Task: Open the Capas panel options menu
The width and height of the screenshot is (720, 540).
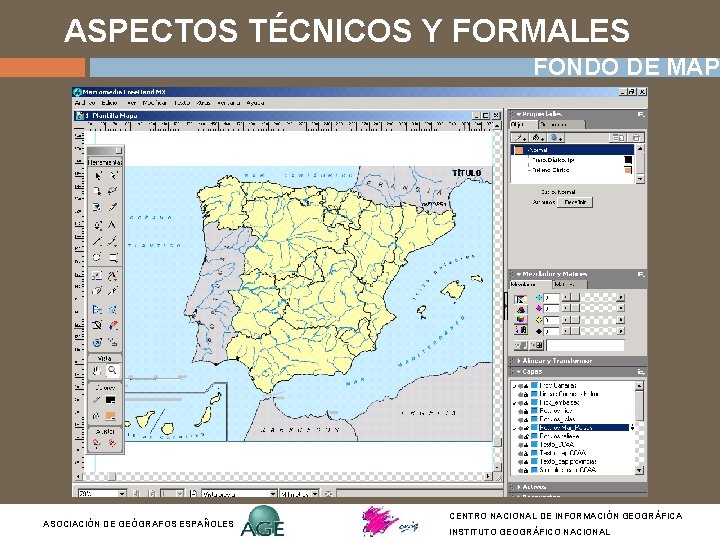Action: pos(641,372)
